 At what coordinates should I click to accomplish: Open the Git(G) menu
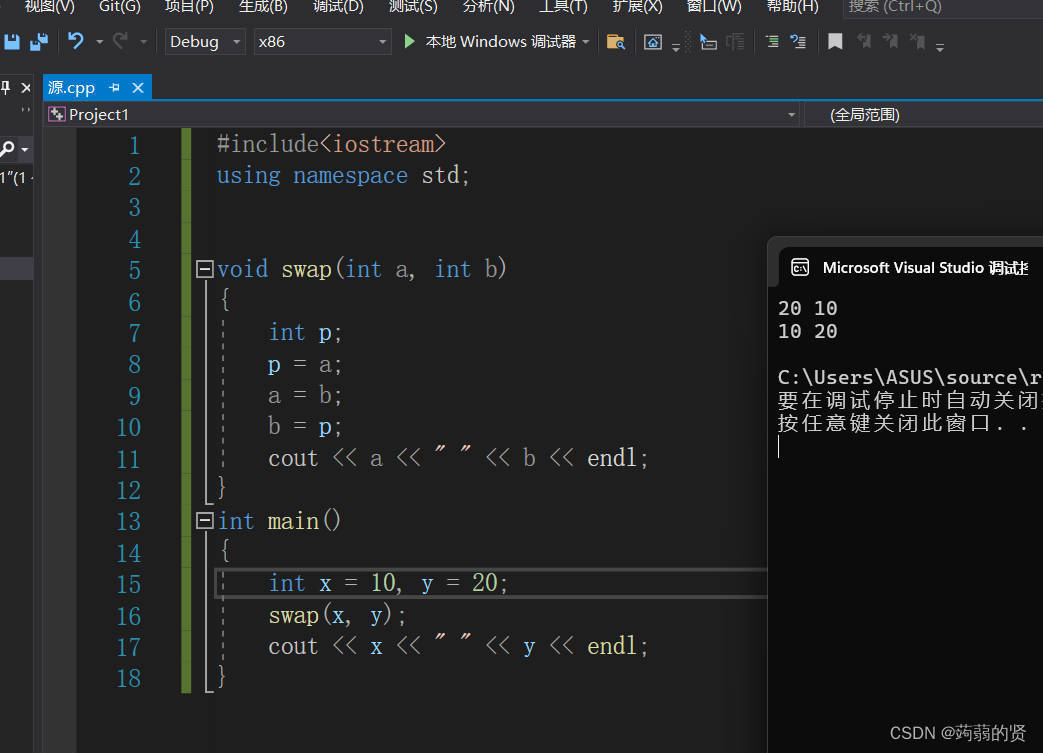click(120, 7)
